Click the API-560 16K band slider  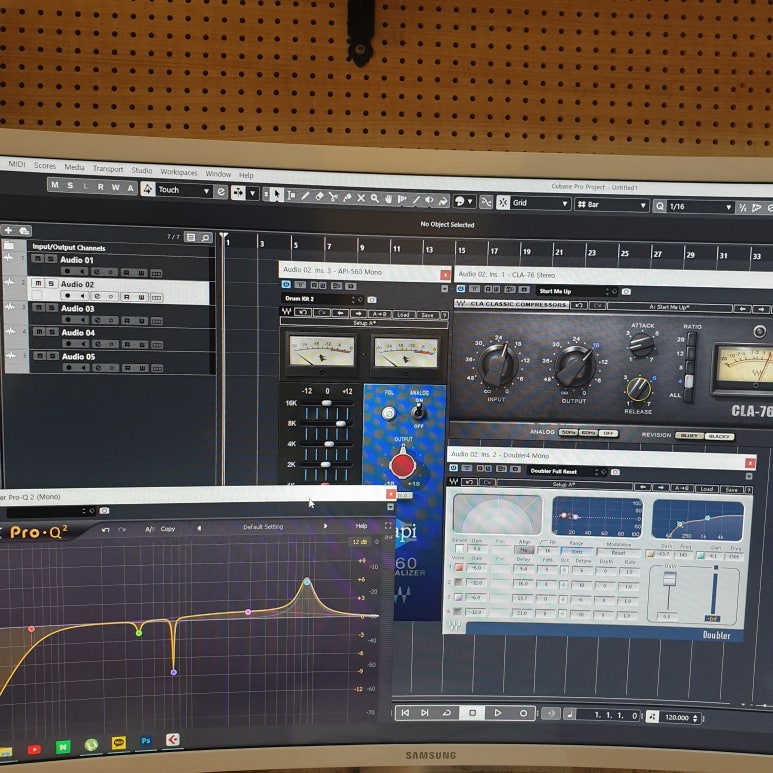pyautogui.click(x=327, y=403)
